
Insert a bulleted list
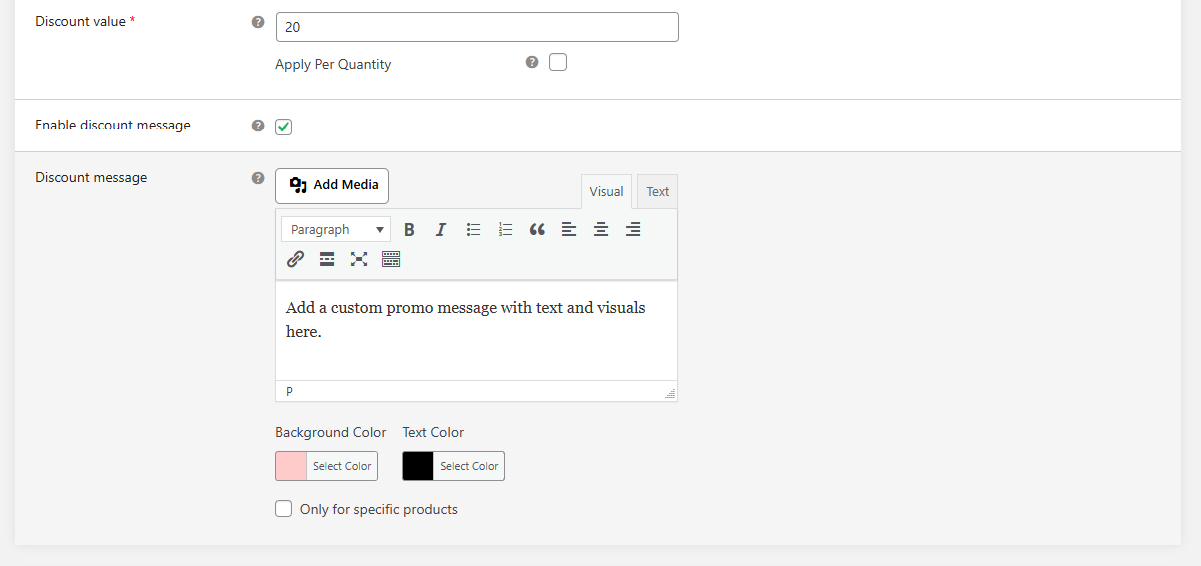[473, 230]
